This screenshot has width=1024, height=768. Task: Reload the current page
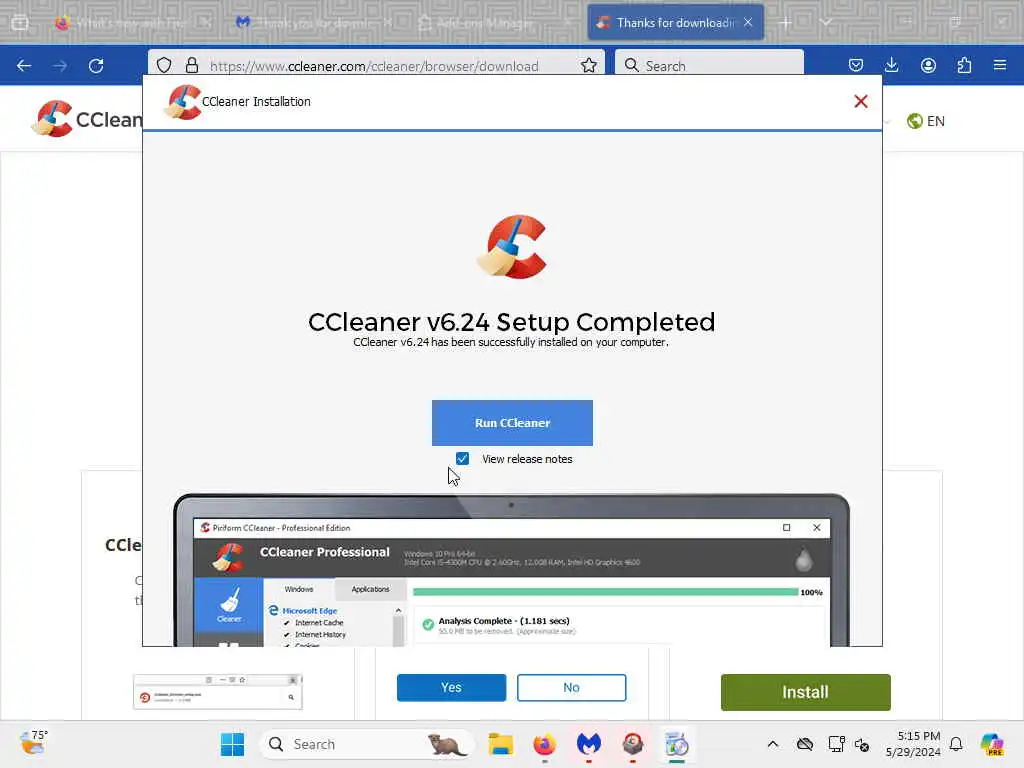pyautogui.click(x=96, y=65)
